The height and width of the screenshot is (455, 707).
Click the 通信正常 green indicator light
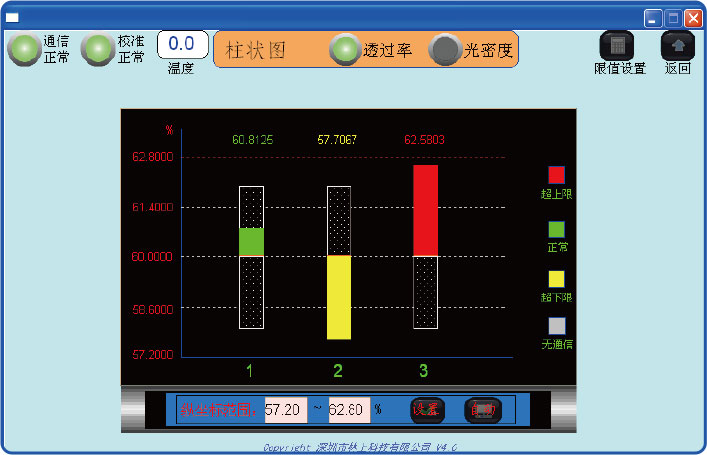pyautogui.click(x=25, y=49)
